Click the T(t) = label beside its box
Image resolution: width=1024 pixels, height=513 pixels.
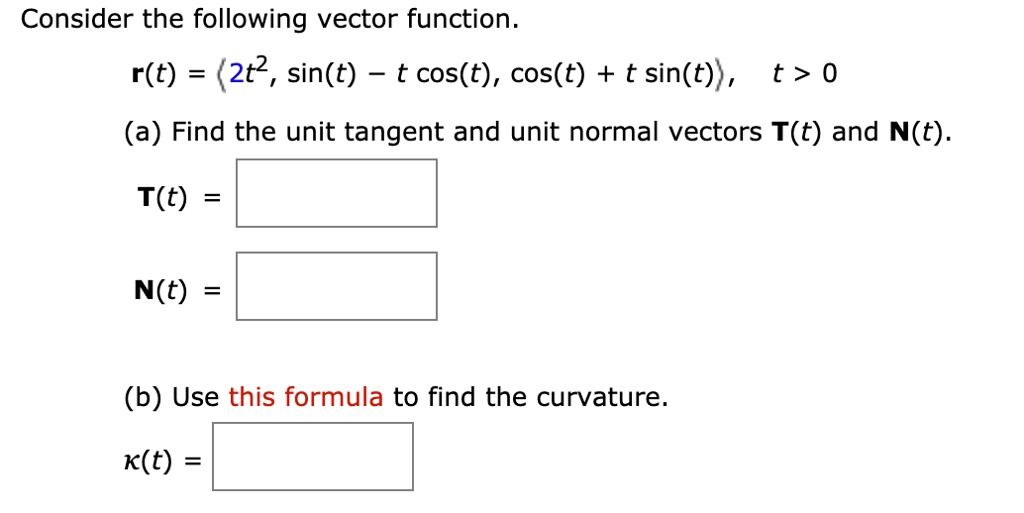(x=180, y=196)
